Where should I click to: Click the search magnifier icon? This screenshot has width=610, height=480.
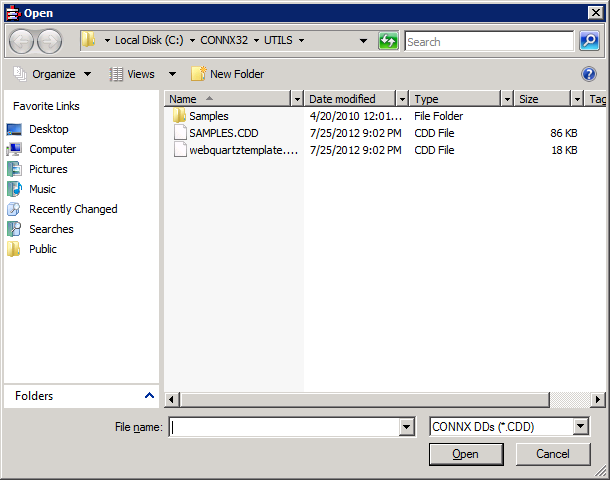(589, 41)
